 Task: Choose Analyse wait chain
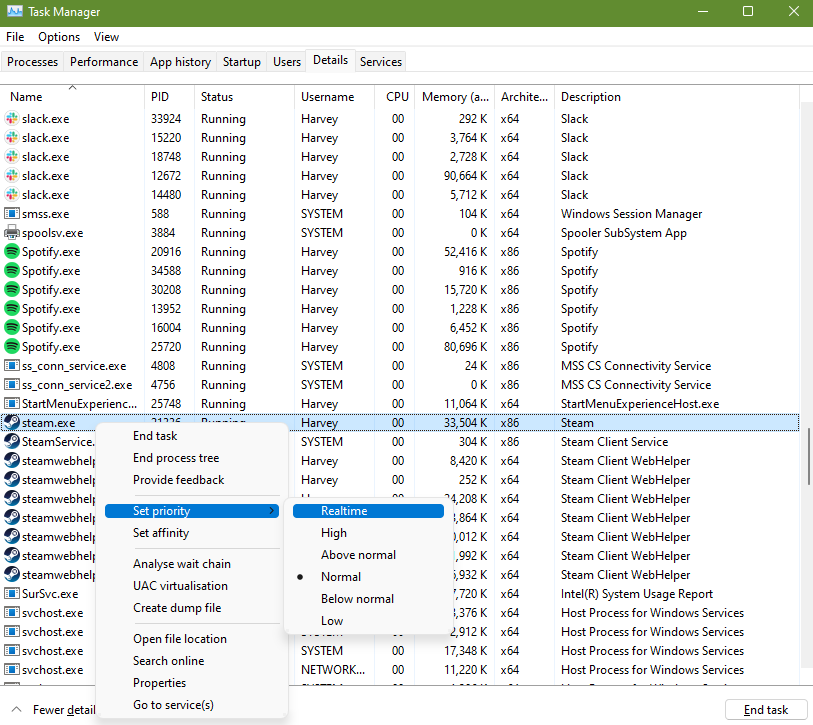(192, 564)
